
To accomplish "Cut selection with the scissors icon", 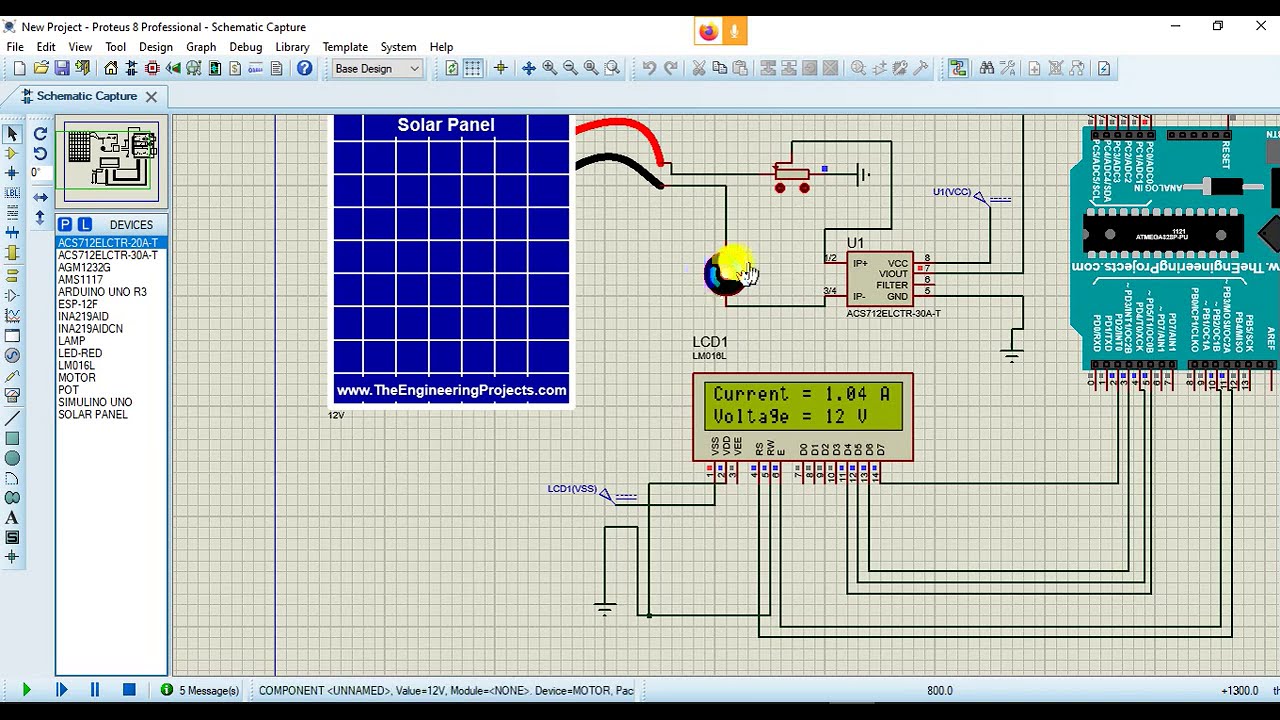I will click(699, 68).
